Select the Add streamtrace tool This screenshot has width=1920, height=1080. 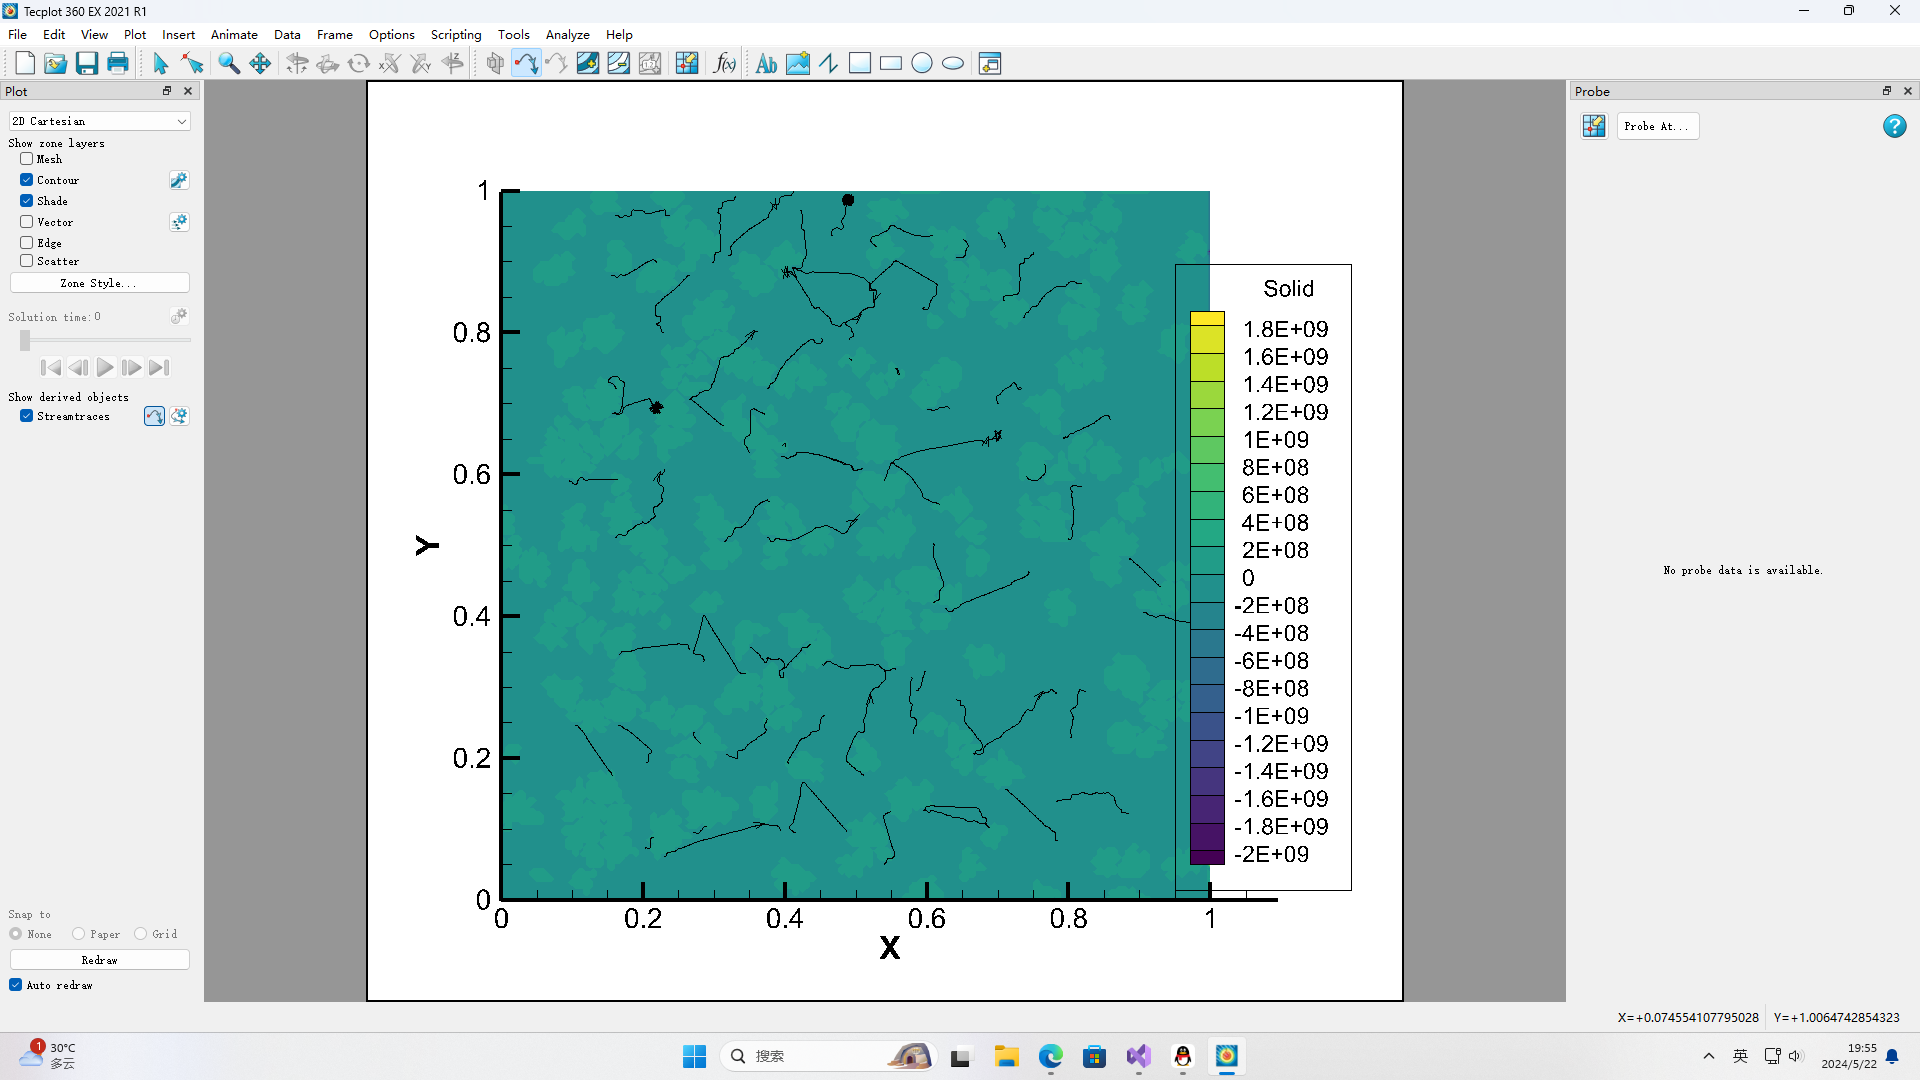pyautogui.click(x=526, y=64)
